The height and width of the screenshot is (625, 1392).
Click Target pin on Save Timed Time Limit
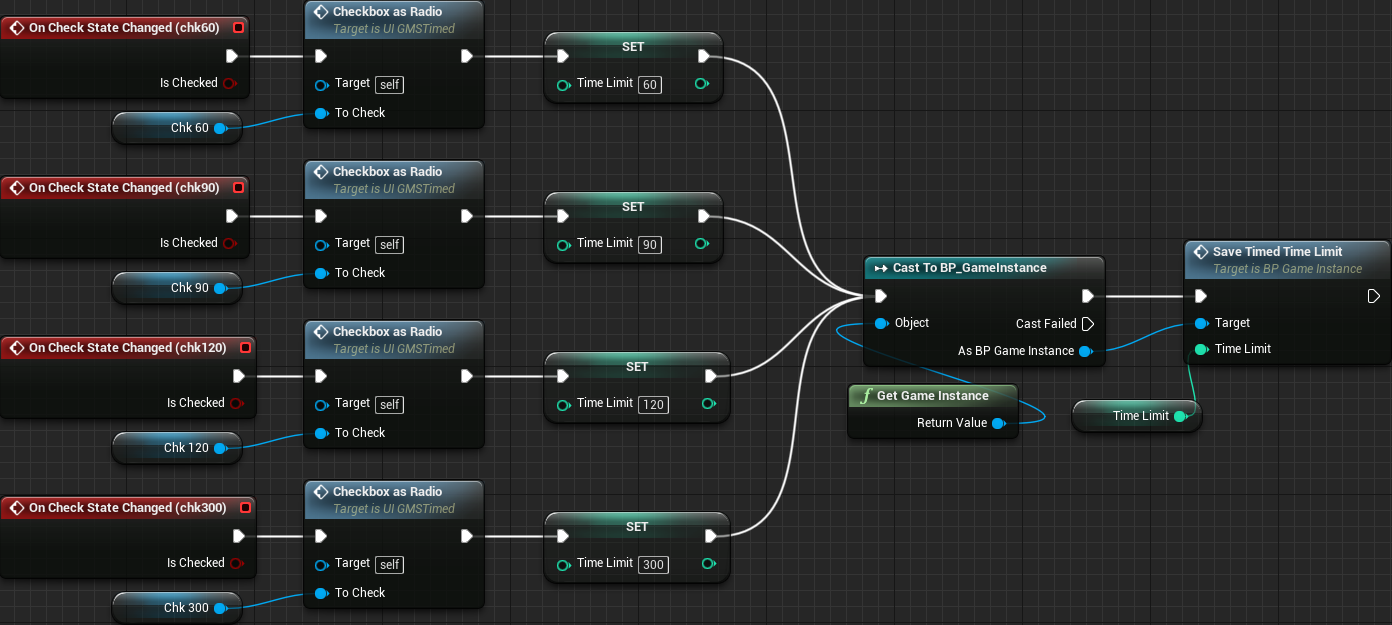(1201, 323)
